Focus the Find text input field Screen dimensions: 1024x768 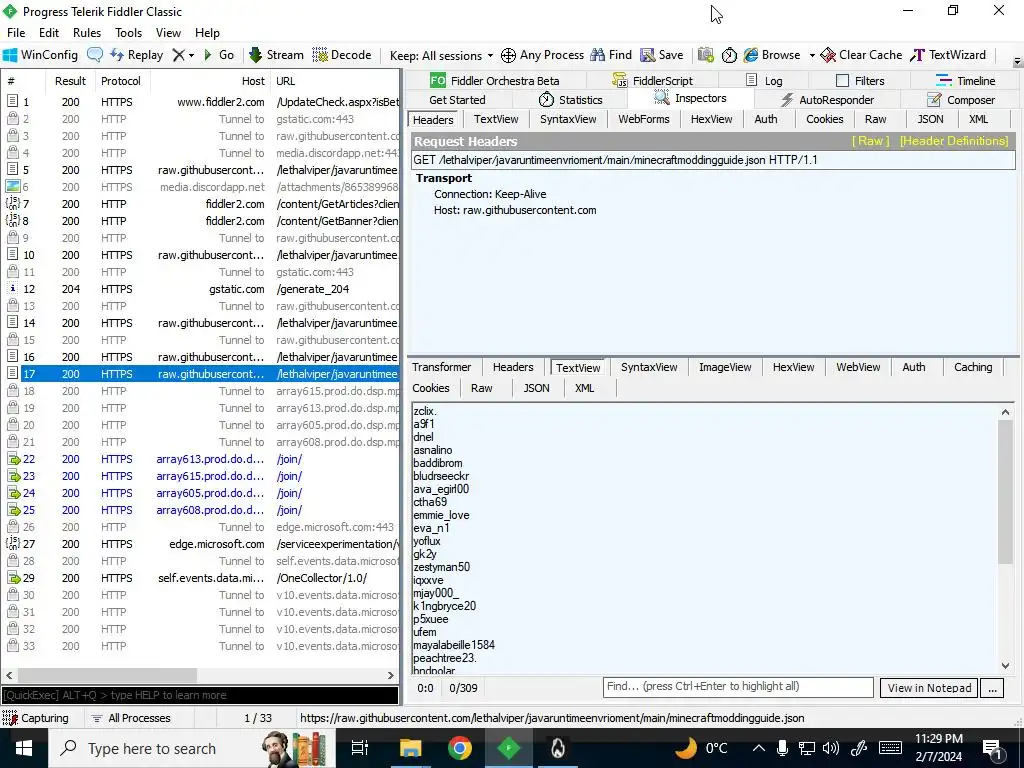(738, 687)
